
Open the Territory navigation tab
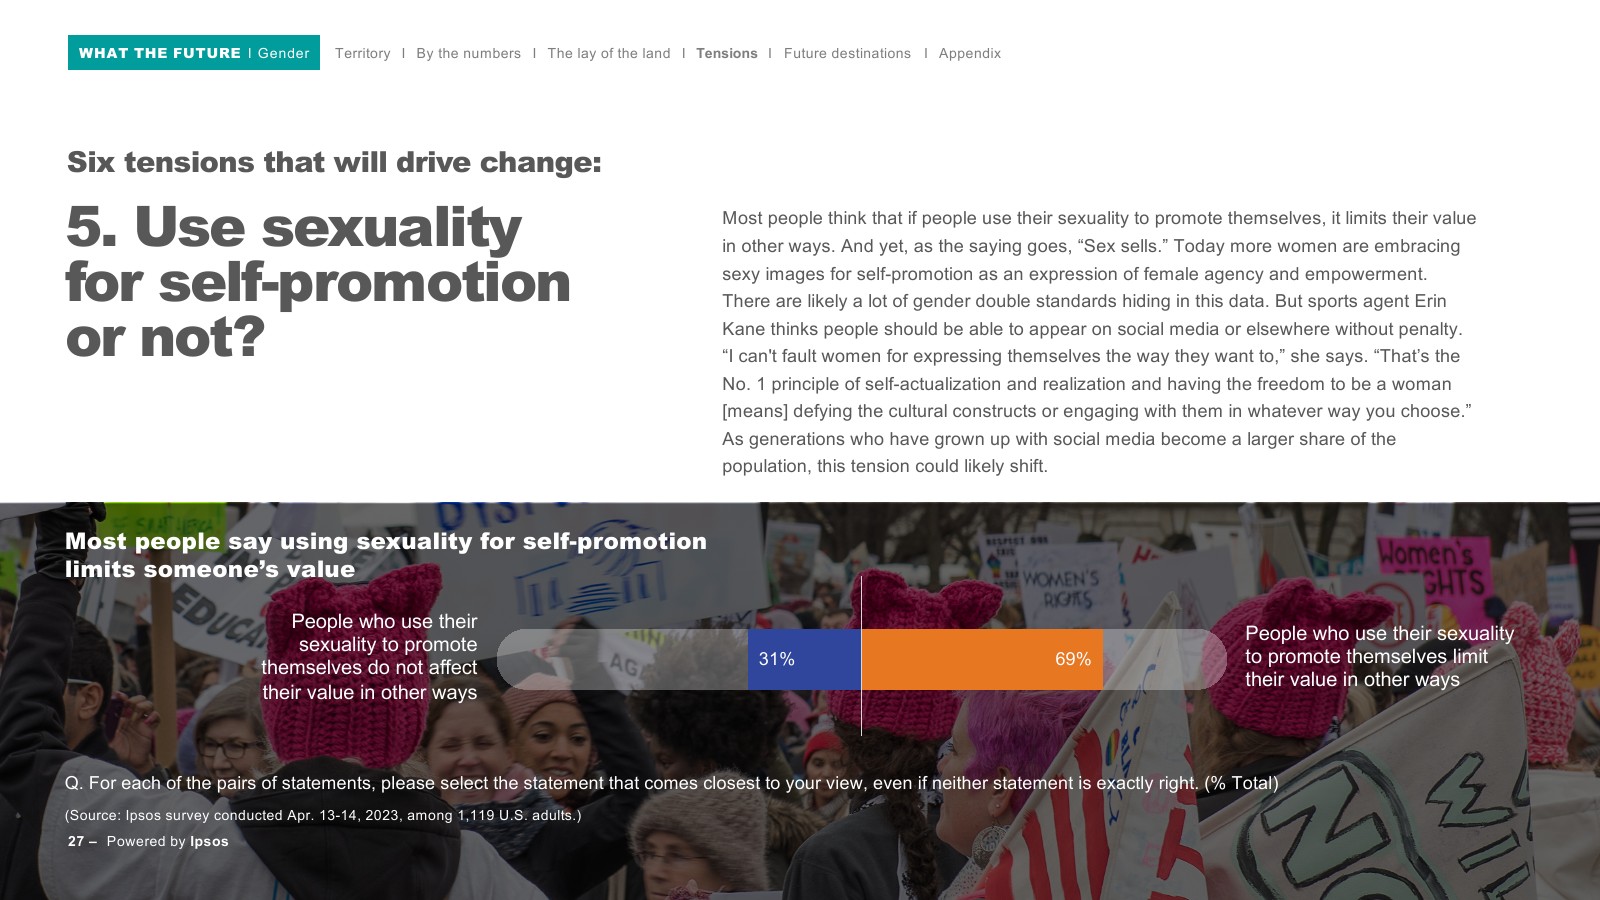tap(362, 53)
